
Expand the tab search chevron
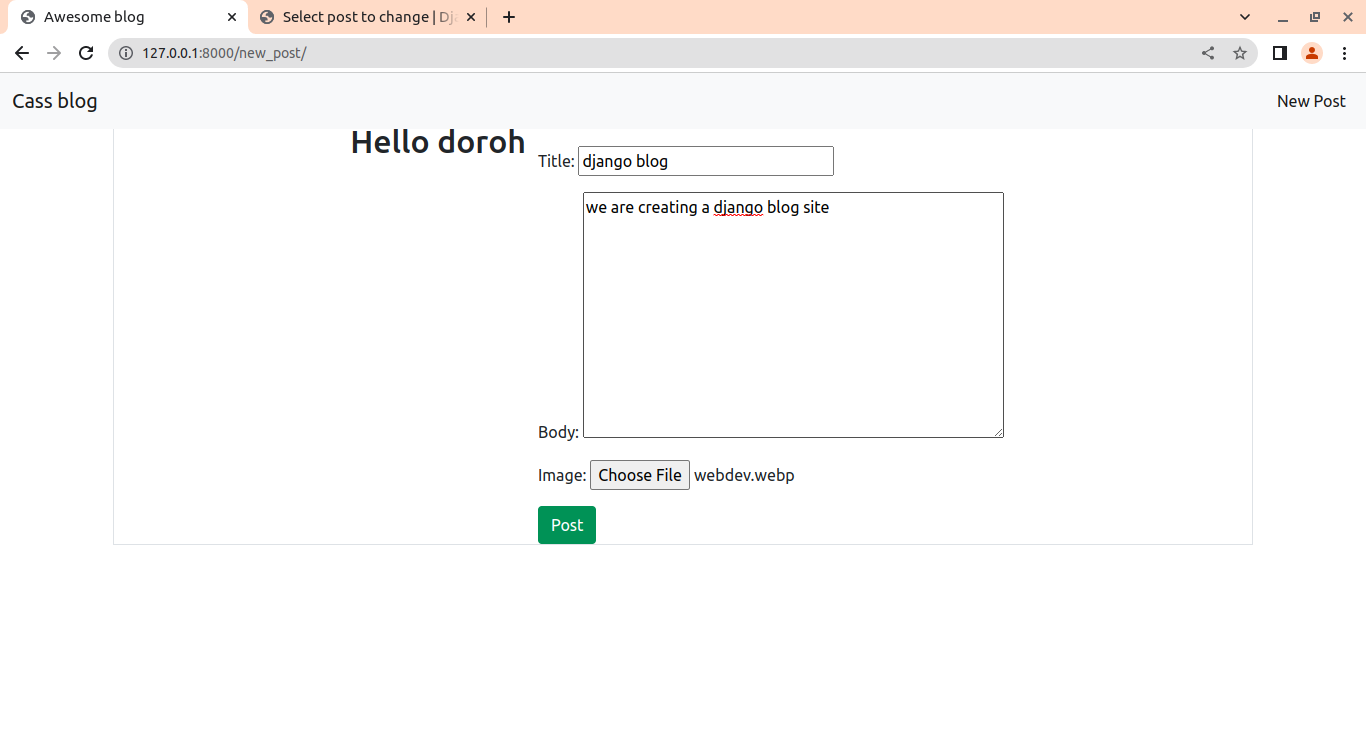point(1245,17)
